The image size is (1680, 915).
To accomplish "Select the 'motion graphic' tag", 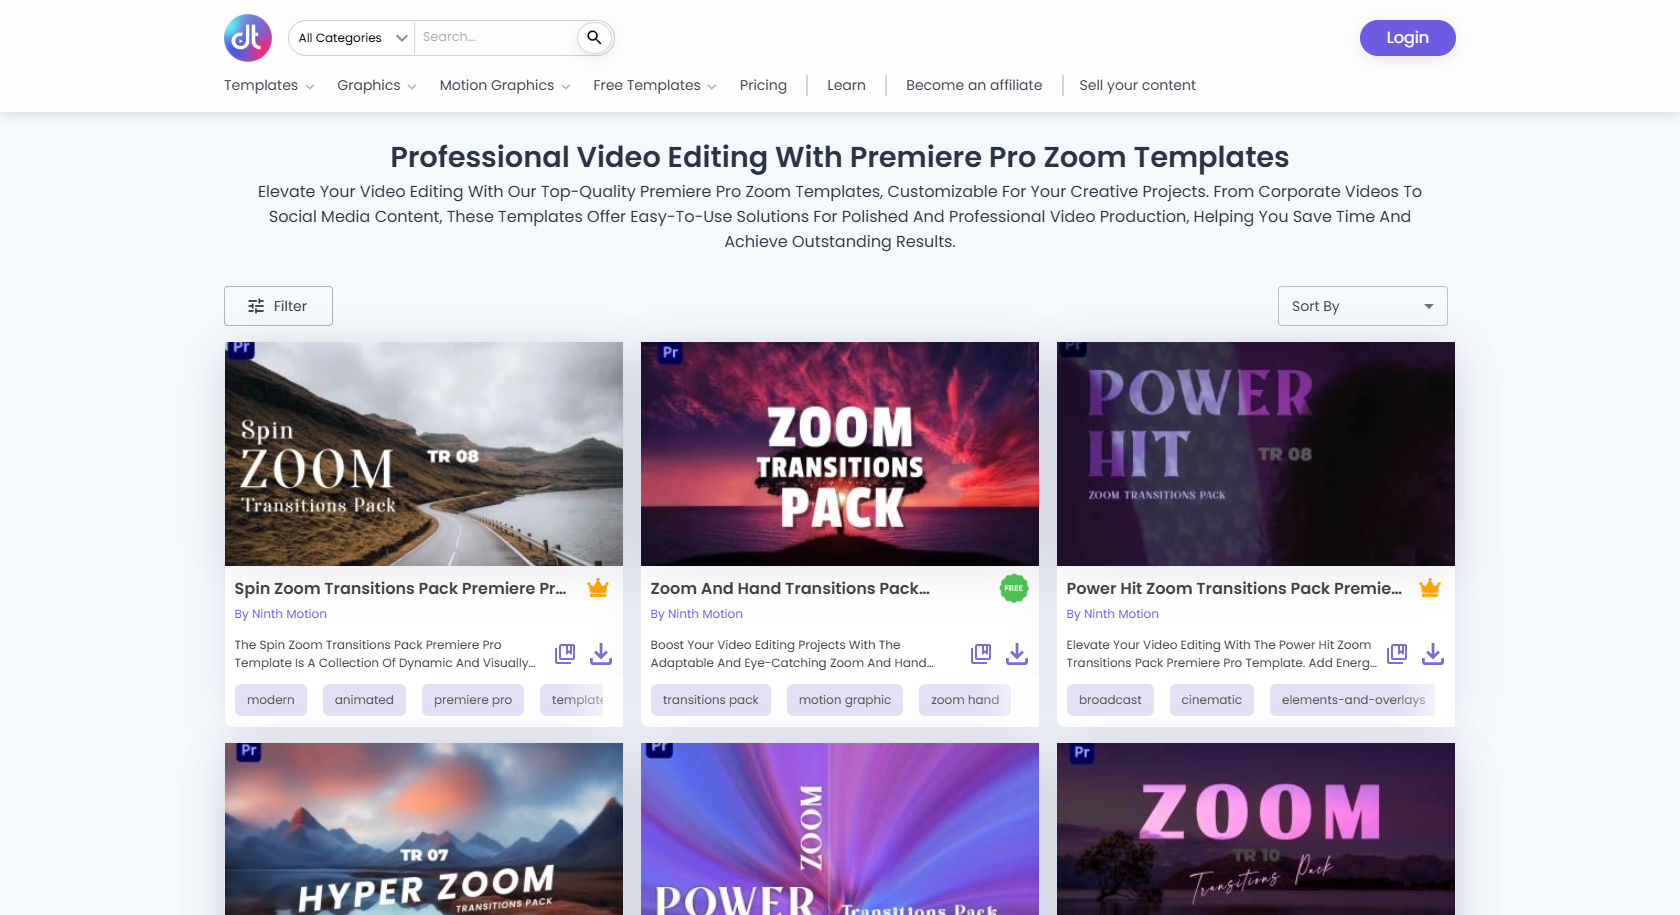I will (845, 700).
